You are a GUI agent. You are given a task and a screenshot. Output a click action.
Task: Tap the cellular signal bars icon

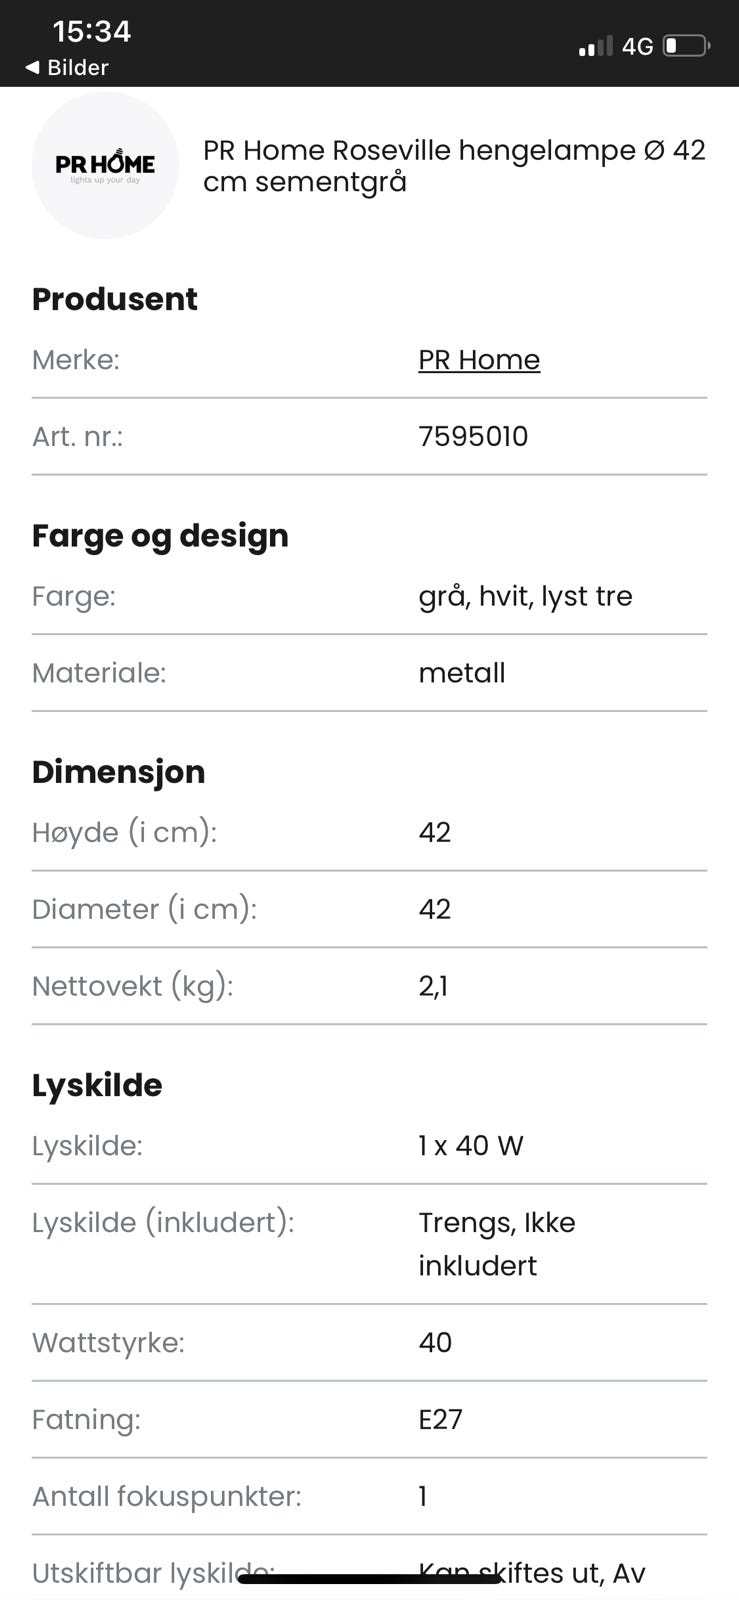click(595, 46)
